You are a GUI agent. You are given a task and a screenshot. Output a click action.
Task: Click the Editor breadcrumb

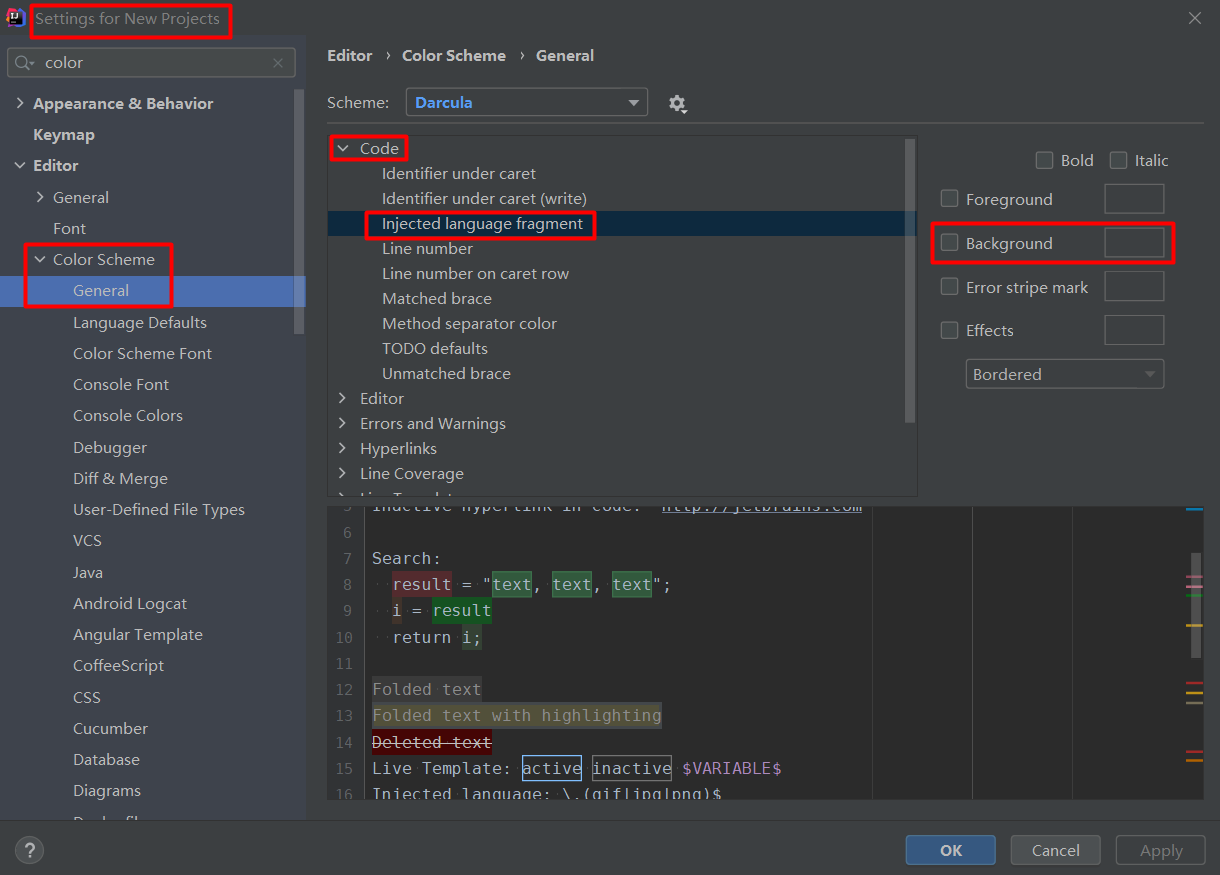click(x=350, y=56)
